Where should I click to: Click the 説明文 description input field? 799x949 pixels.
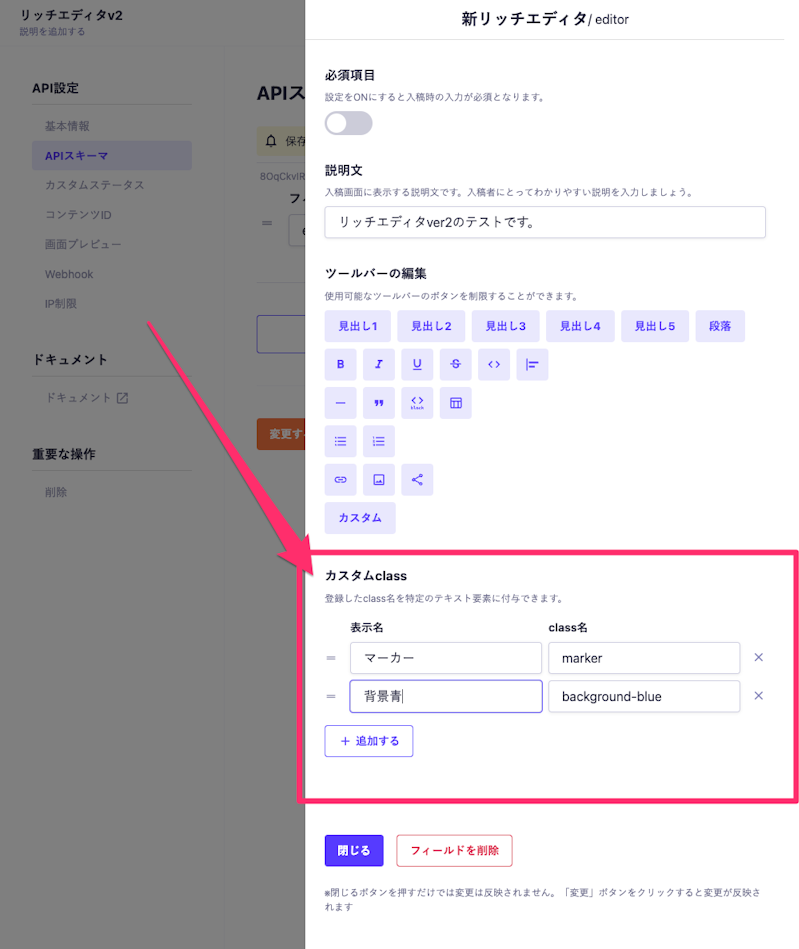(x=545, y=222)
